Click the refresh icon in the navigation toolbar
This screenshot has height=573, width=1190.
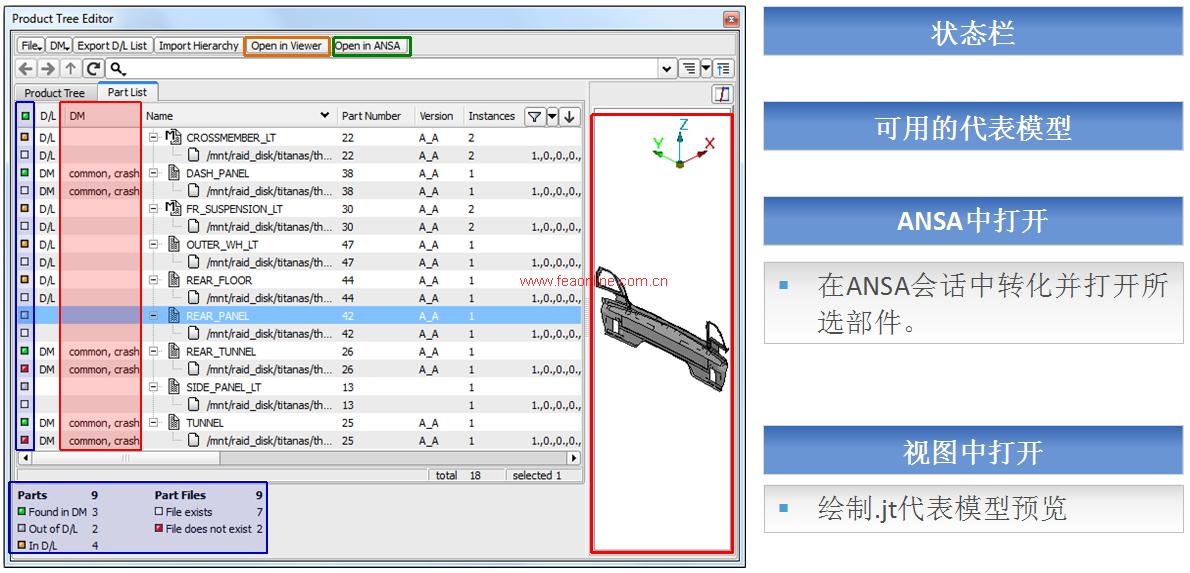pyautogui.click(x=93, y=69)
